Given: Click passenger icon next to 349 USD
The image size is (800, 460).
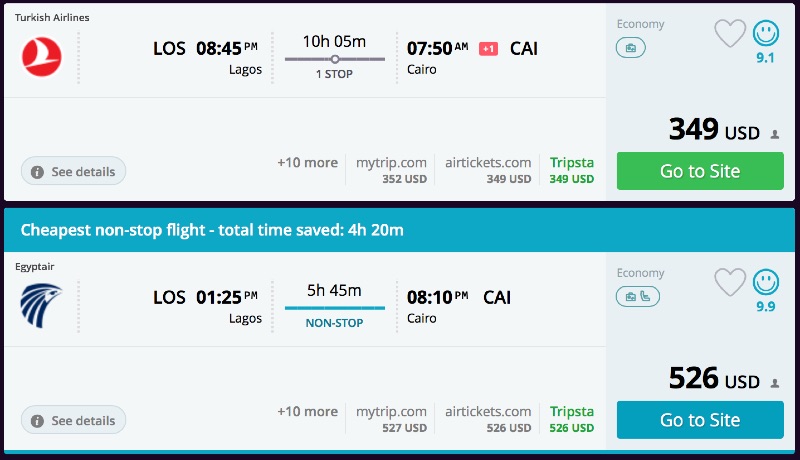Looking at the screenshot, I should pos(775,133).
